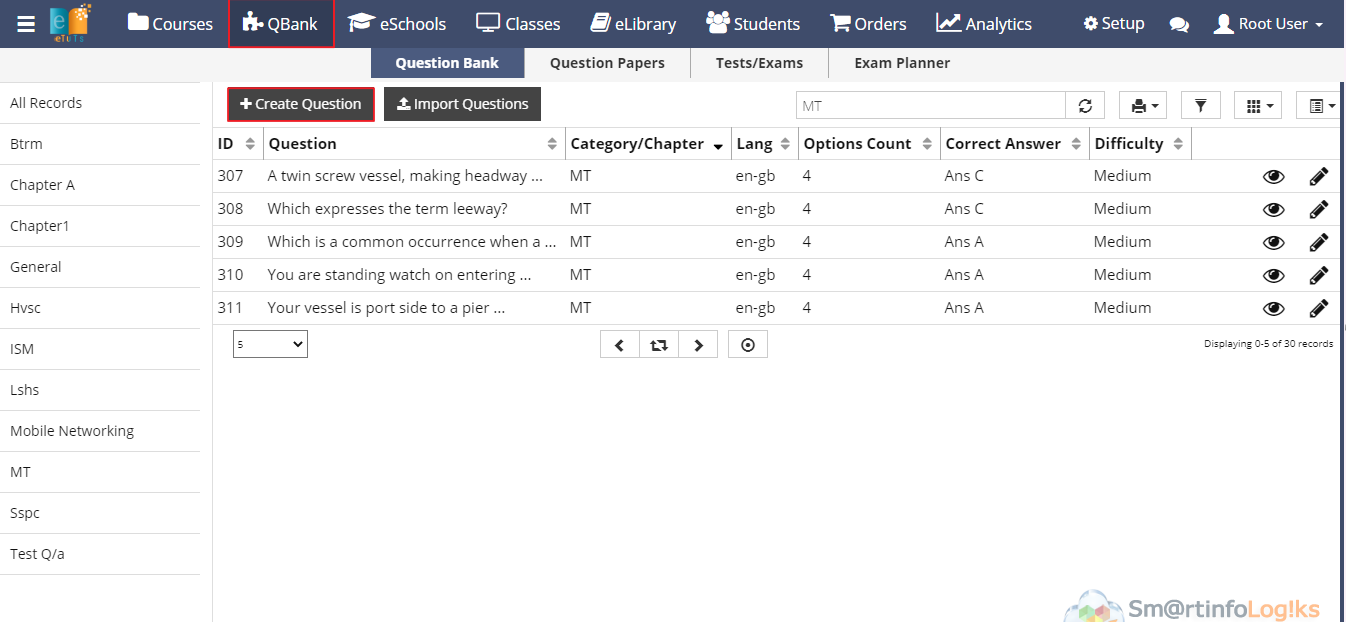The height and width of the screenshot is (622, 1346).
Task: View question 310 with eye icon
Action: coord(1273,276)
